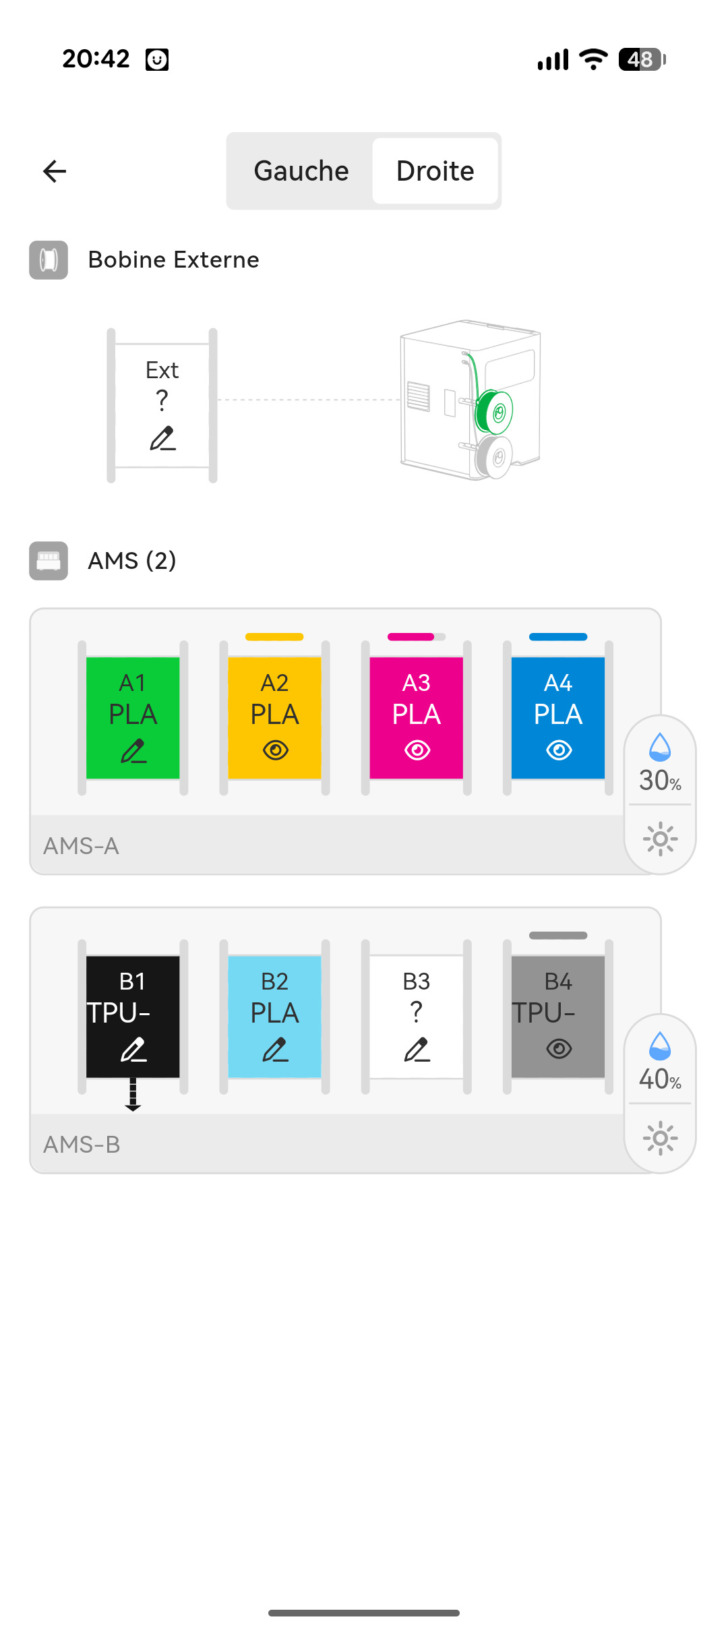
Task: Tap the AMS (2) unit icon
Action: coord(49,561)
